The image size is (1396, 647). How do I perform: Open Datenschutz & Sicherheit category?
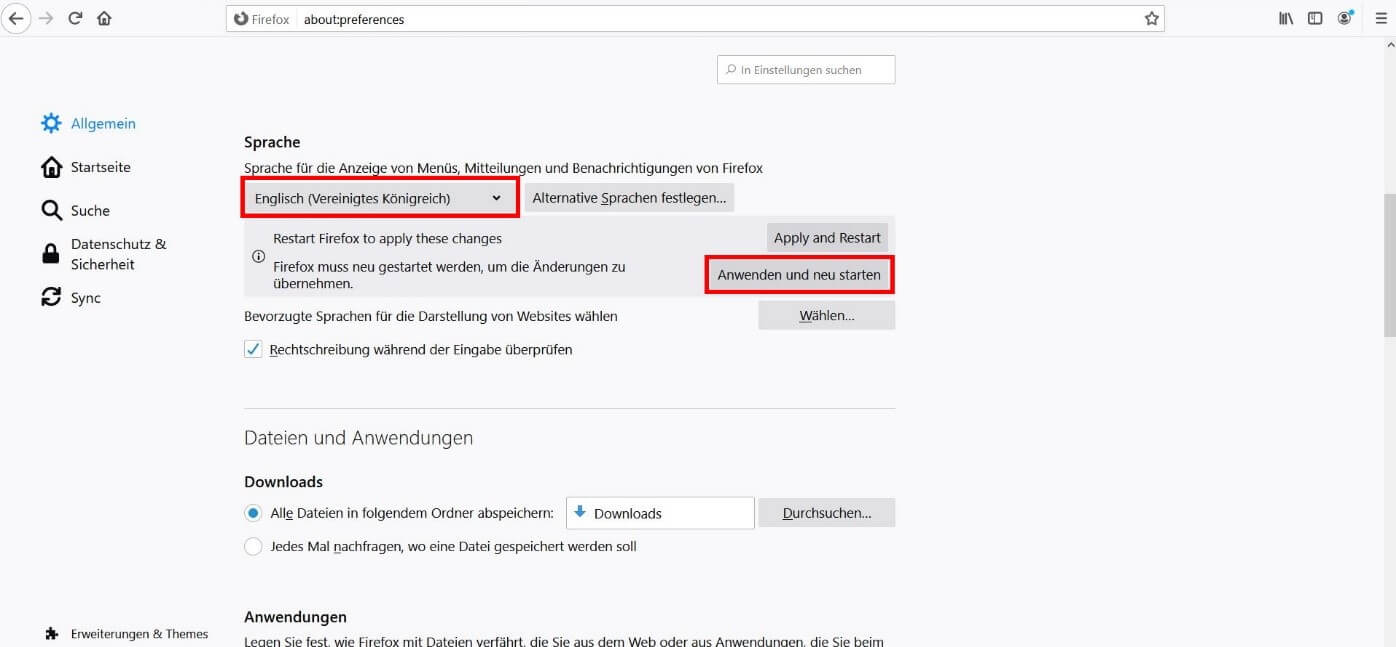119,254
